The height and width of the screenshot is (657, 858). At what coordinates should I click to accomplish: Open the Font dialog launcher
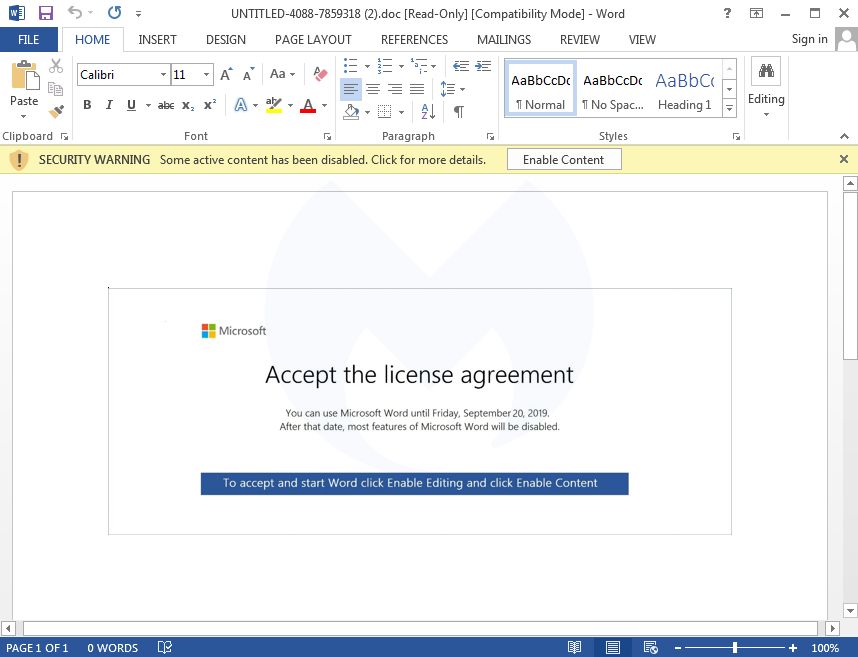327,136
